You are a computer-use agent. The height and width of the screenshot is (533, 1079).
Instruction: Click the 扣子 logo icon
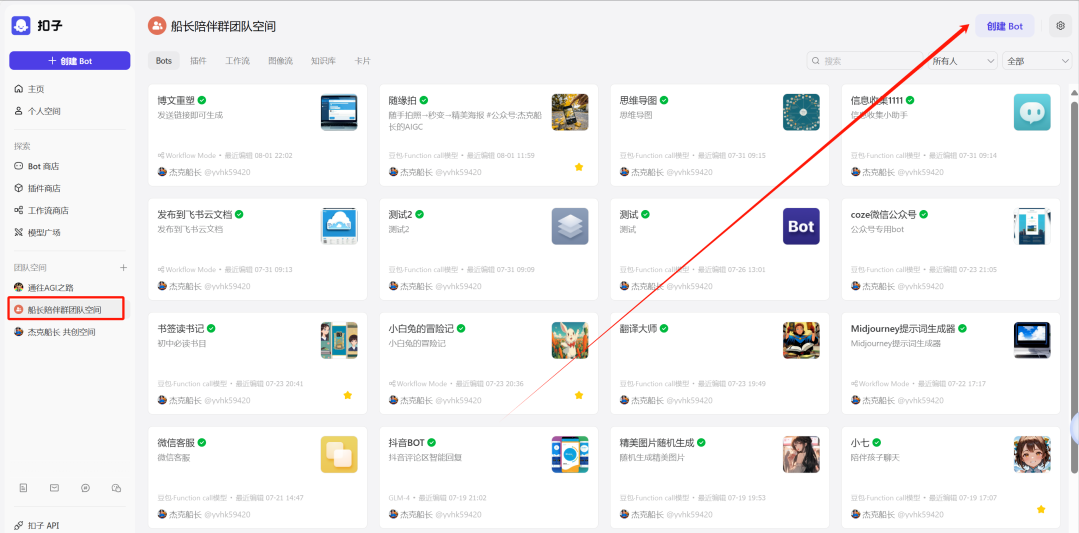(21, 26)
